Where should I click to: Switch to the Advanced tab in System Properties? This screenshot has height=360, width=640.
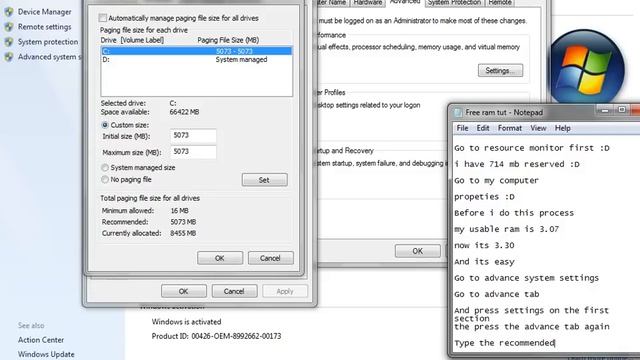click(x=405, y=2)
